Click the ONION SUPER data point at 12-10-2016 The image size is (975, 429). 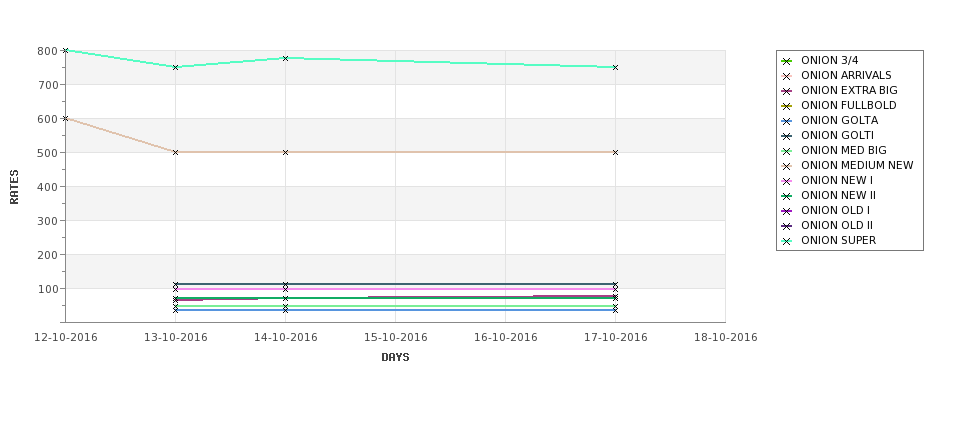(65, 50)
